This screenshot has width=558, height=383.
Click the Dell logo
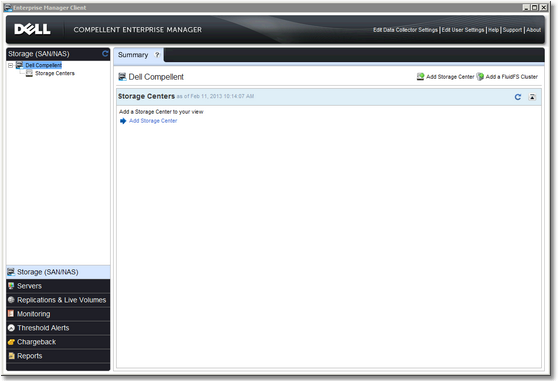[x=32, y=29]
